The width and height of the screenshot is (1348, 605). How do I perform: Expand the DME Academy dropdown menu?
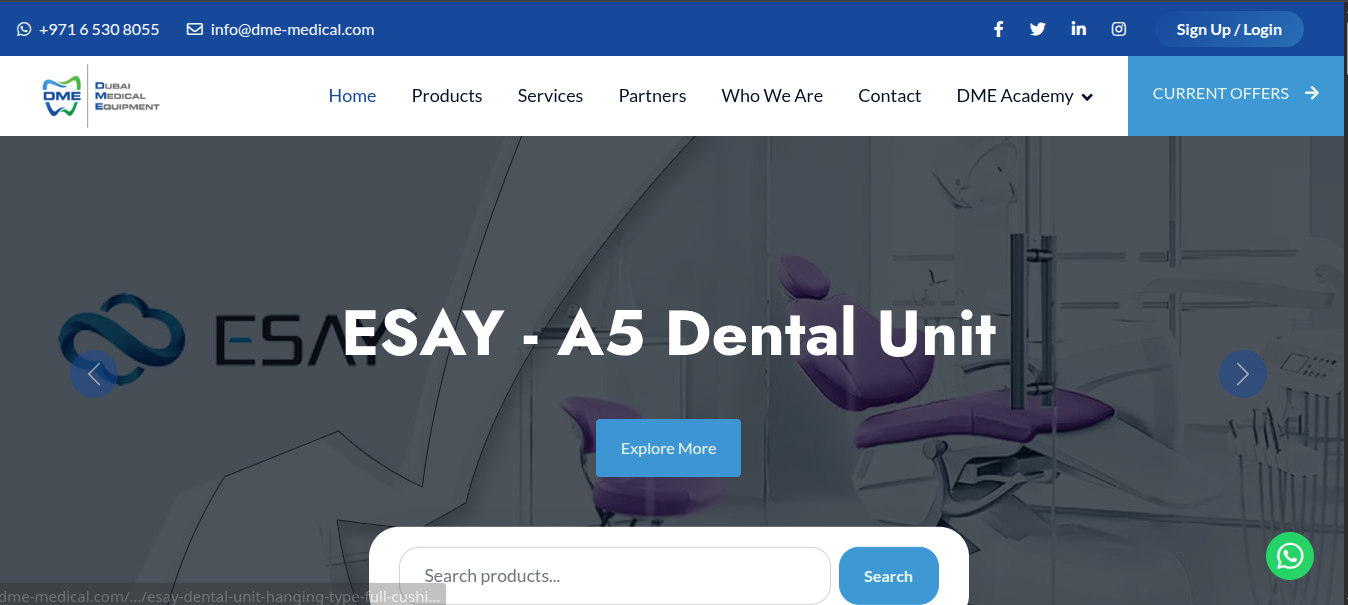tap(1025, 96)
